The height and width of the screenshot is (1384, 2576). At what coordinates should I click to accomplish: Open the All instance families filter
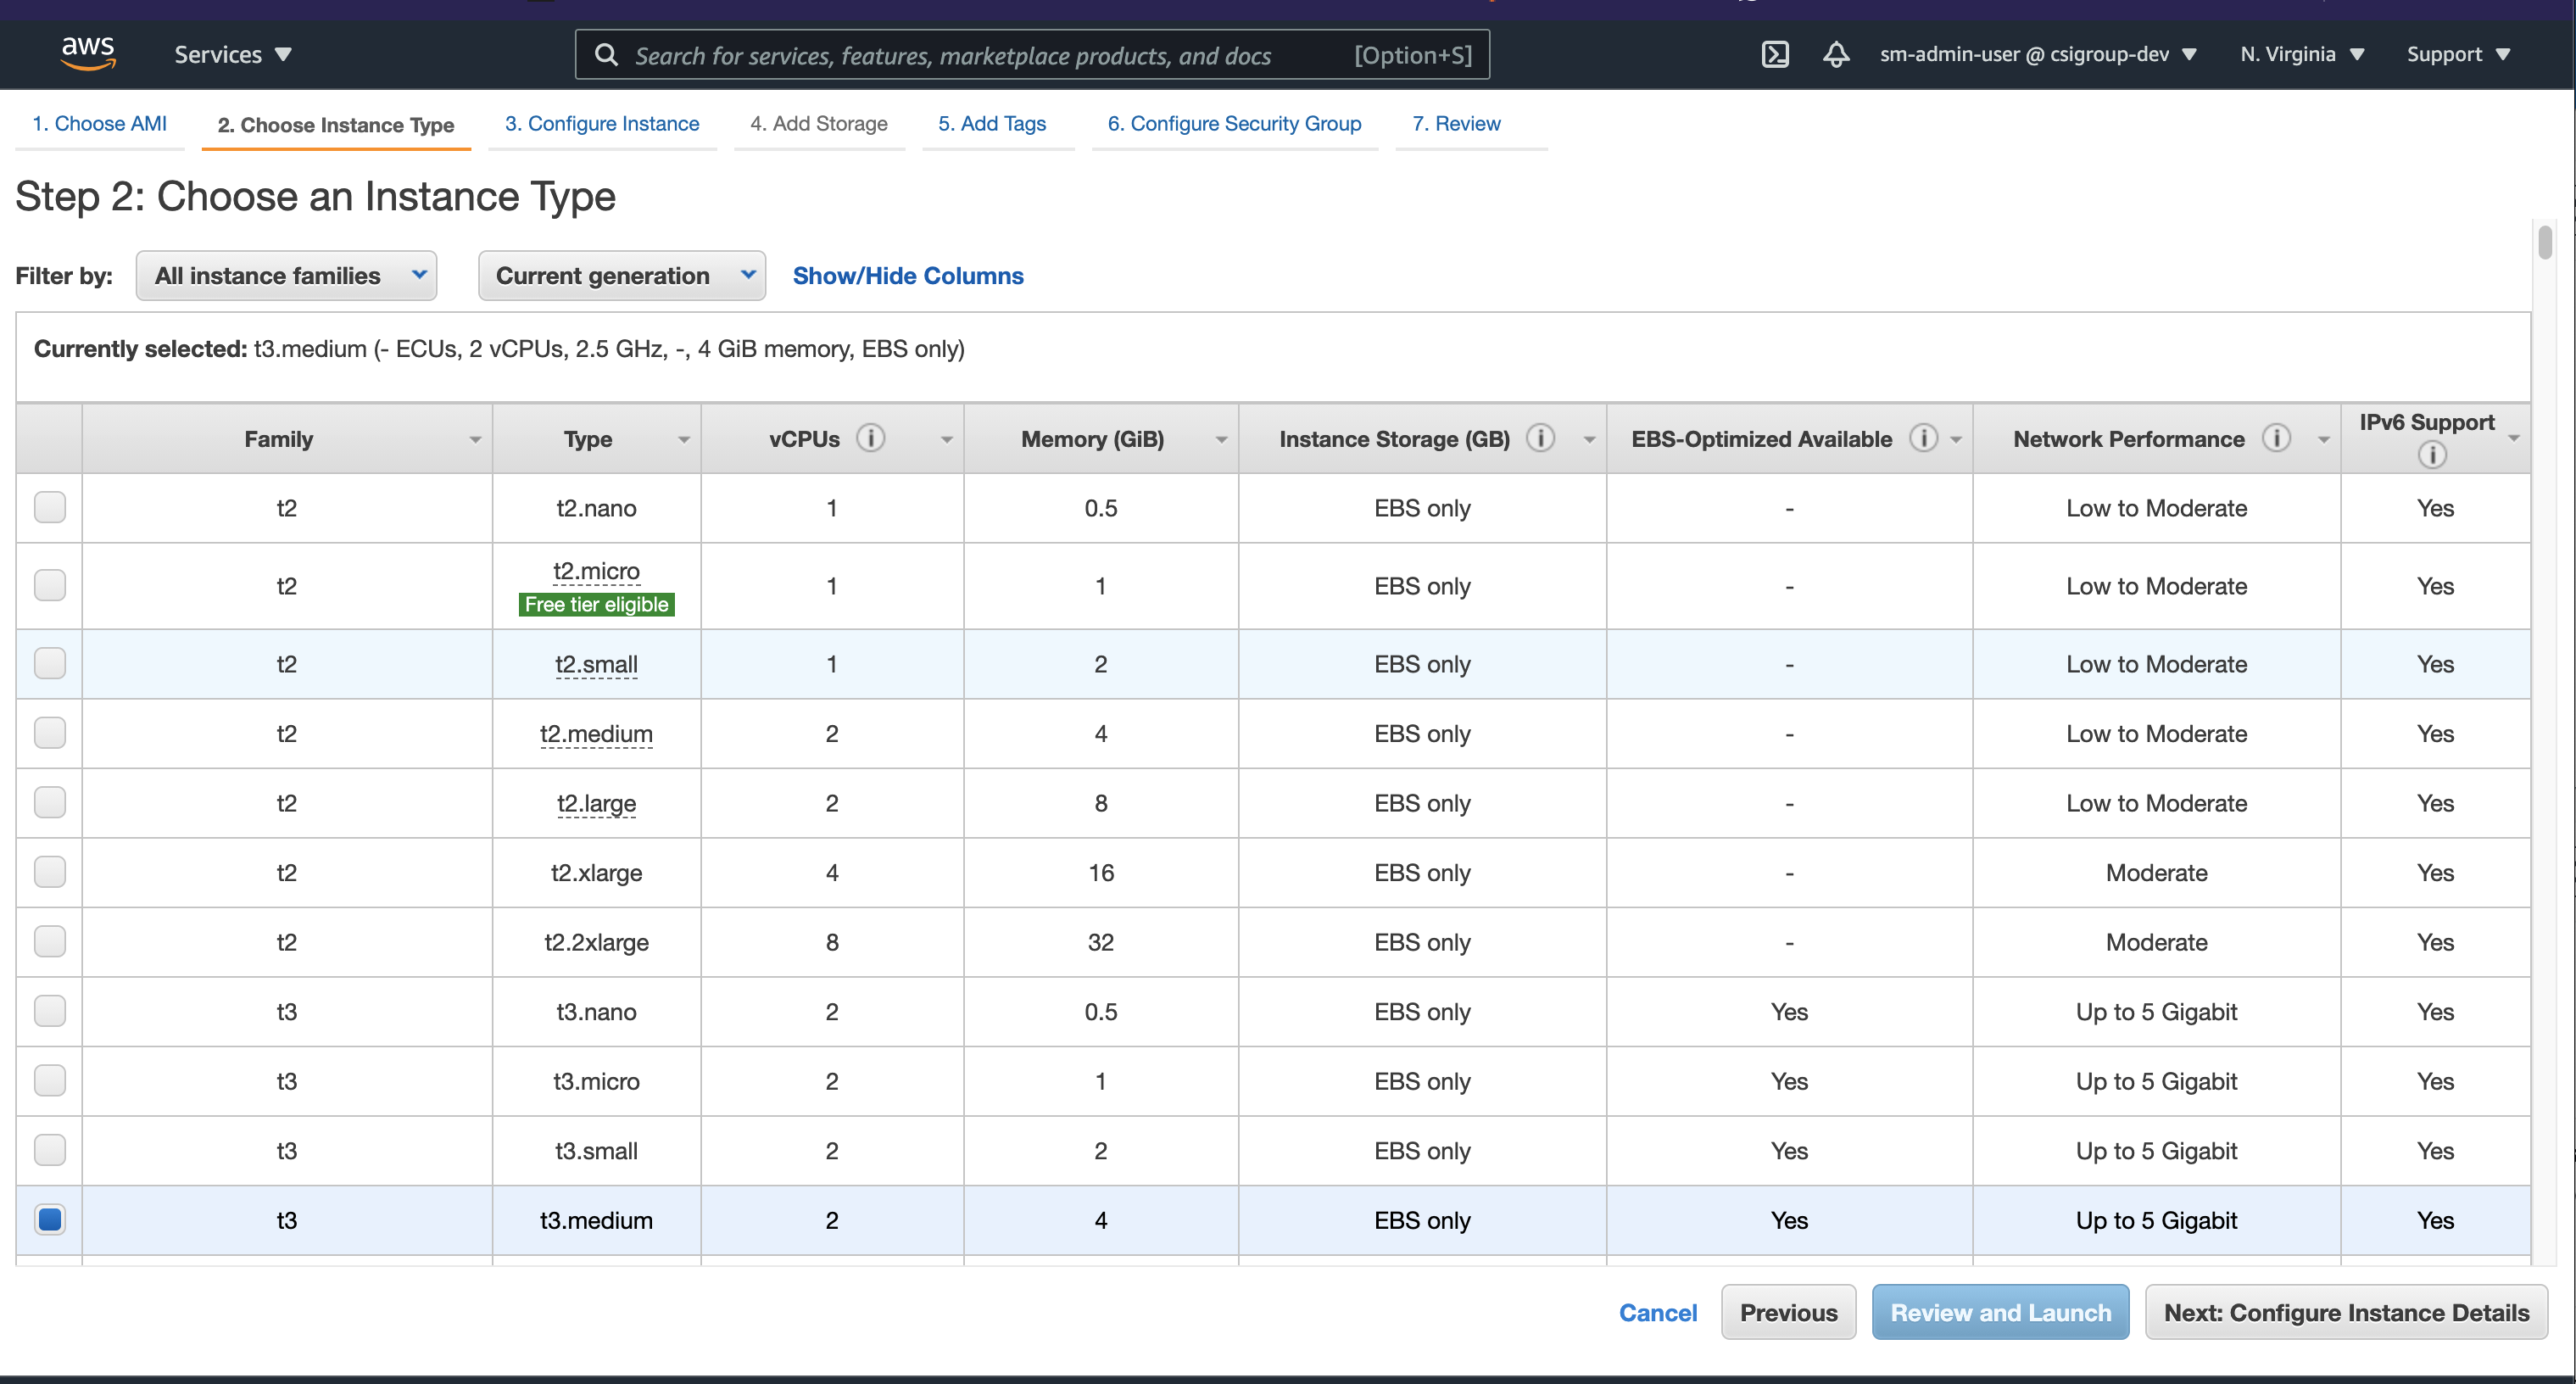point(287,275)
